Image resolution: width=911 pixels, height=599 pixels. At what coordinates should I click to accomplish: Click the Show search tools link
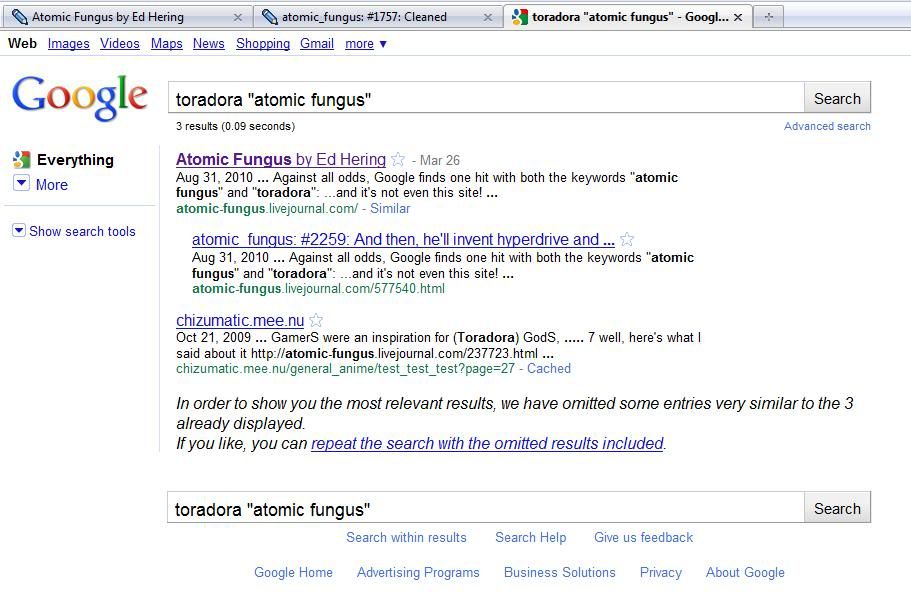coord(82,231)
